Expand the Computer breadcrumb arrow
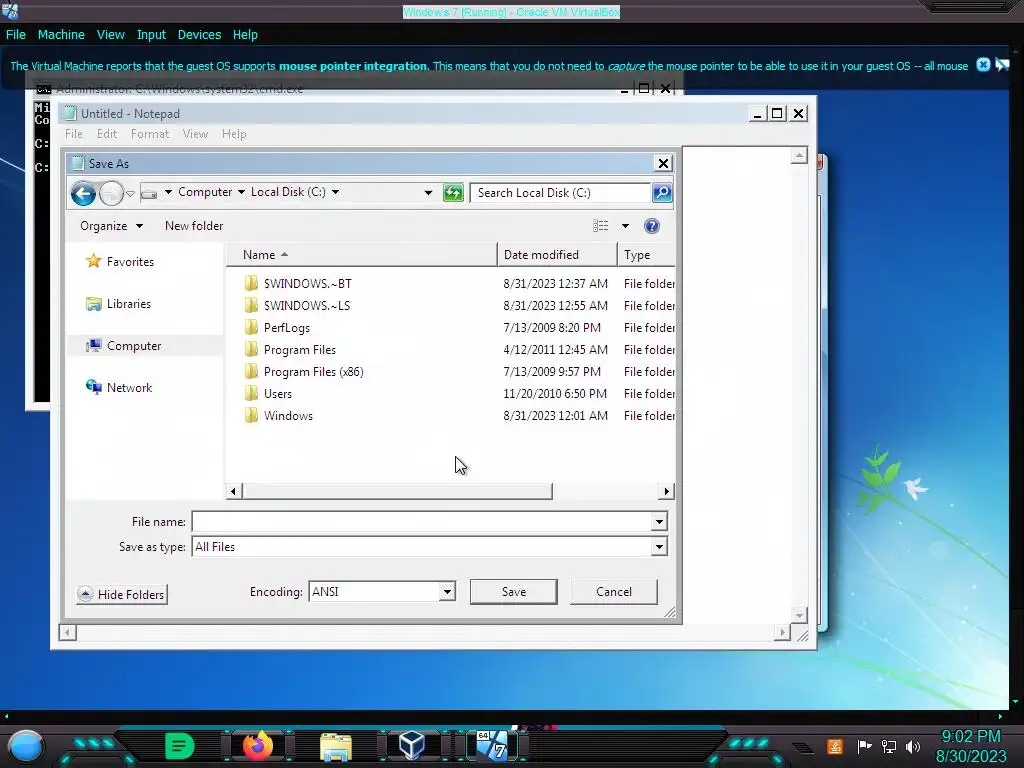The image size is (1024, 768). click(241, 192)
